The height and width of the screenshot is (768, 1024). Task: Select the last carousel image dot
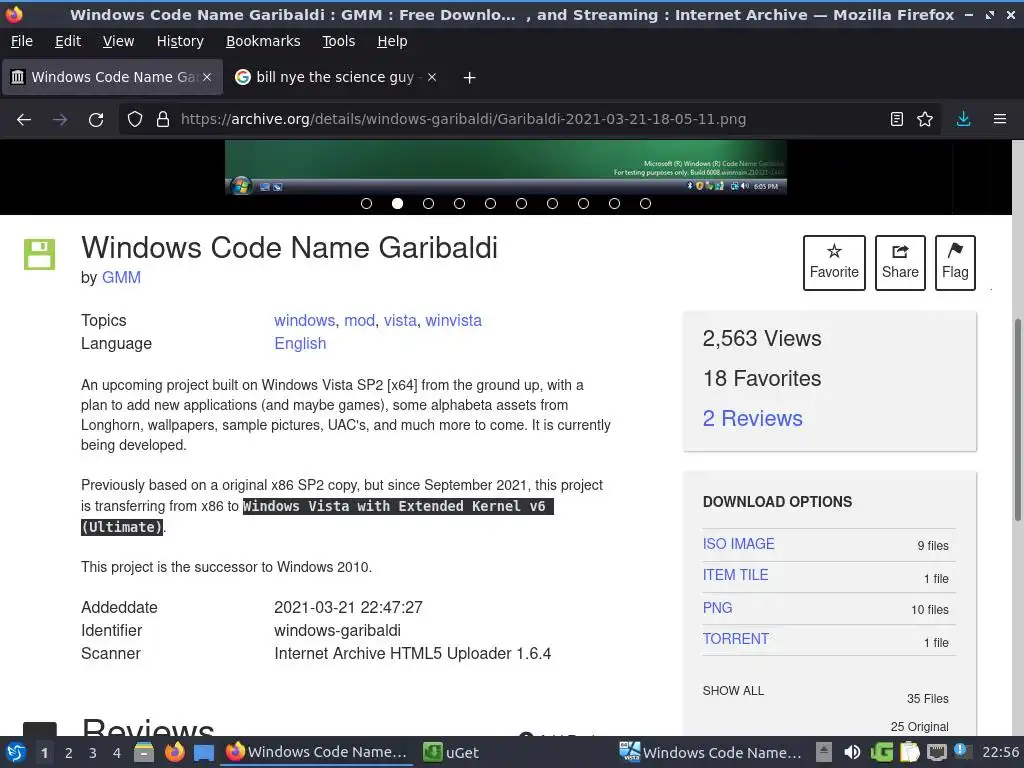point(645,204)
